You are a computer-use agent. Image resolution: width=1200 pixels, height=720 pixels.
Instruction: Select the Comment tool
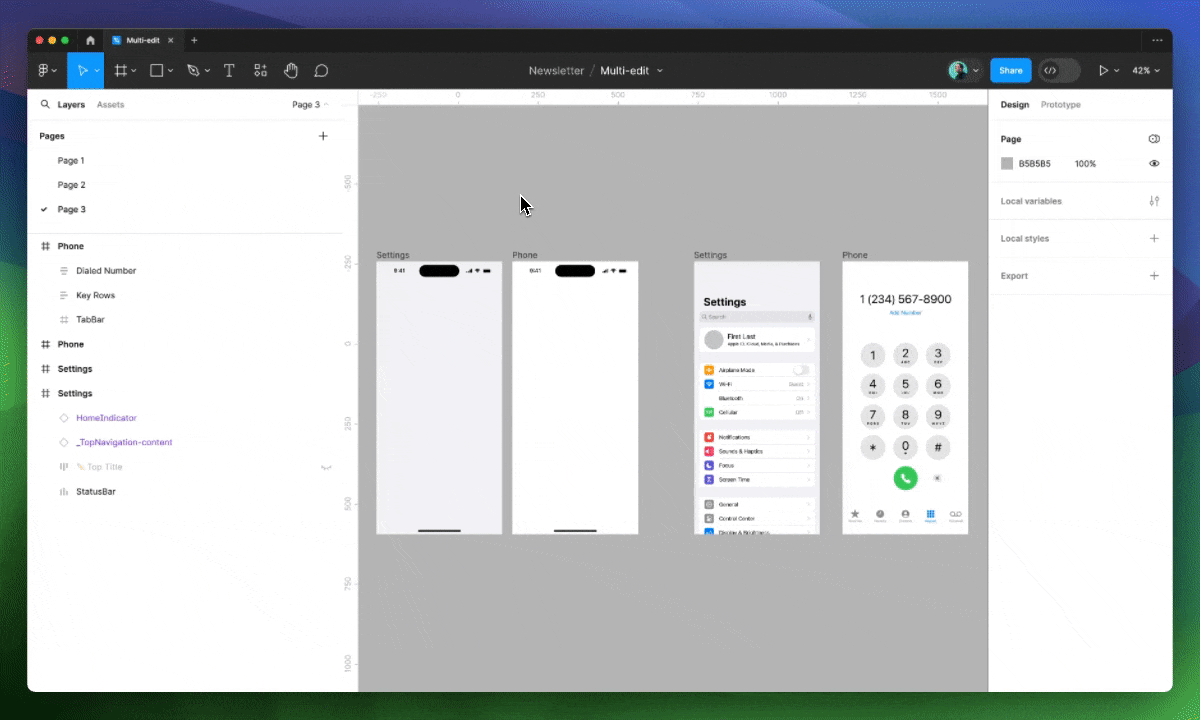[321, 71]
